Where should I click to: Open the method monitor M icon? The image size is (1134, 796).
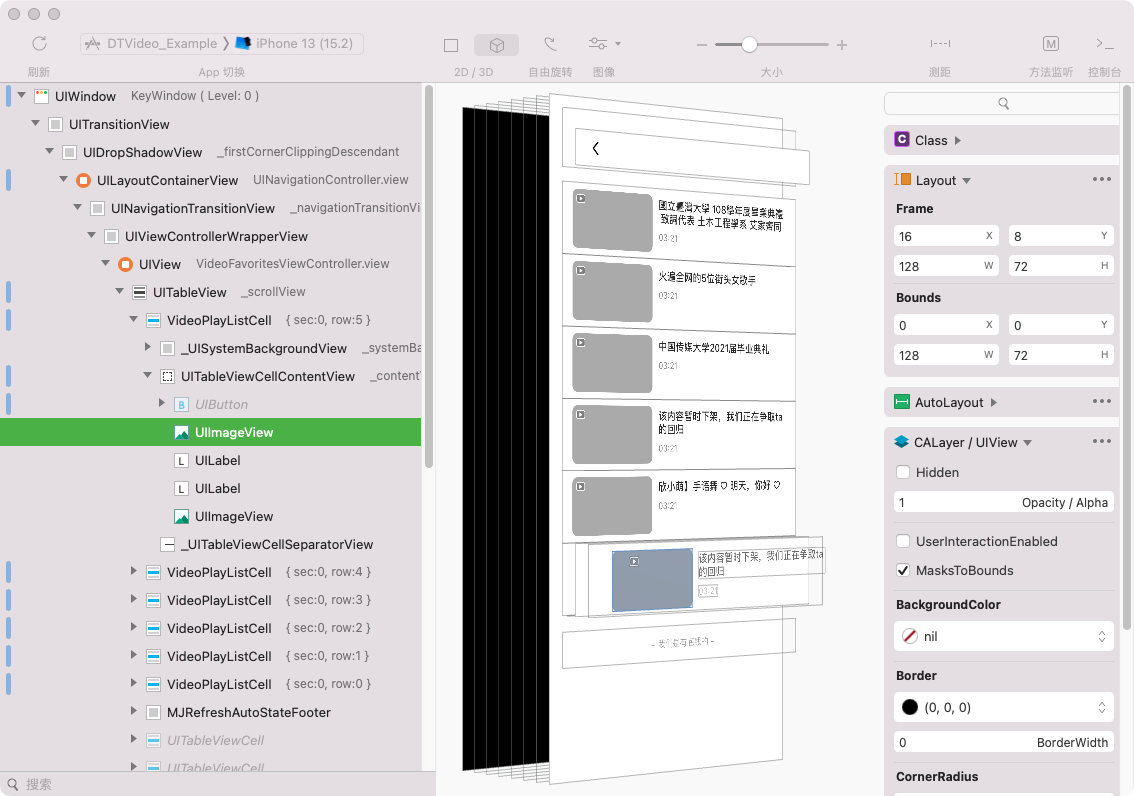1051,43
